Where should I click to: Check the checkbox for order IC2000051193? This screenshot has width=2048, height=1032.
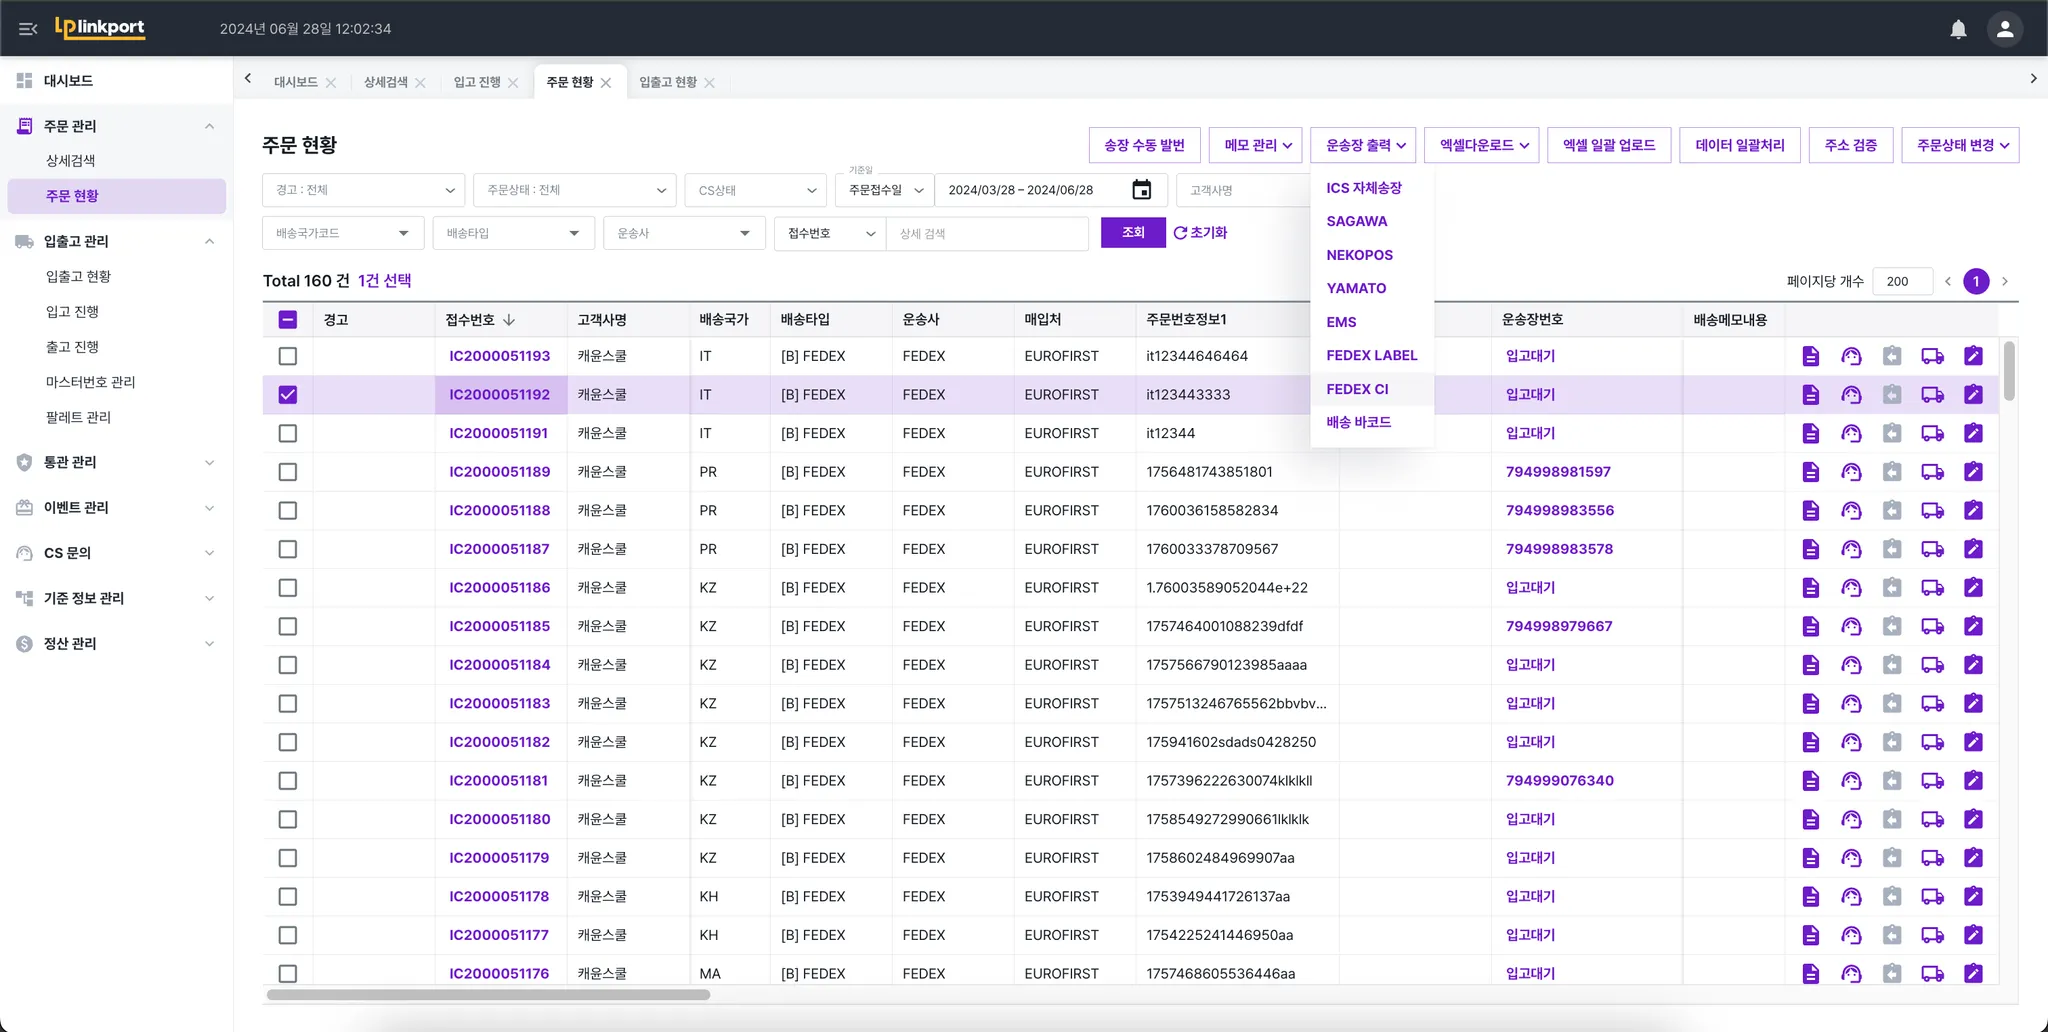(288, 356)
